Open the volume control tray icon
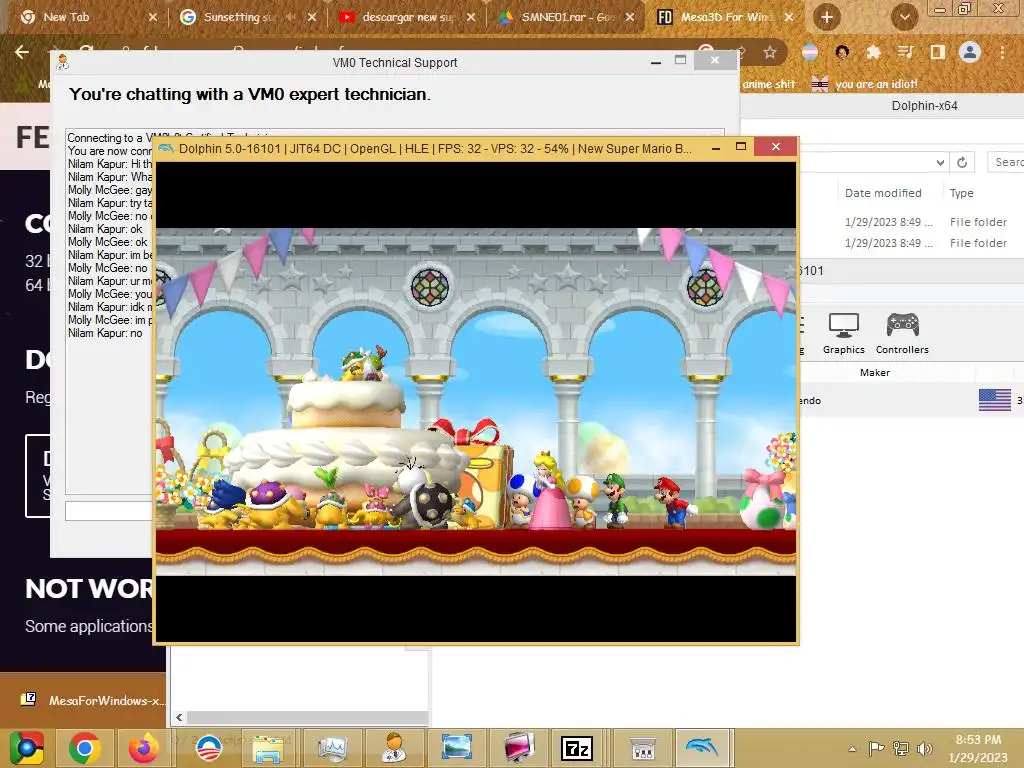The height and width of the screenshot is (768, 1024). (924, 748)
